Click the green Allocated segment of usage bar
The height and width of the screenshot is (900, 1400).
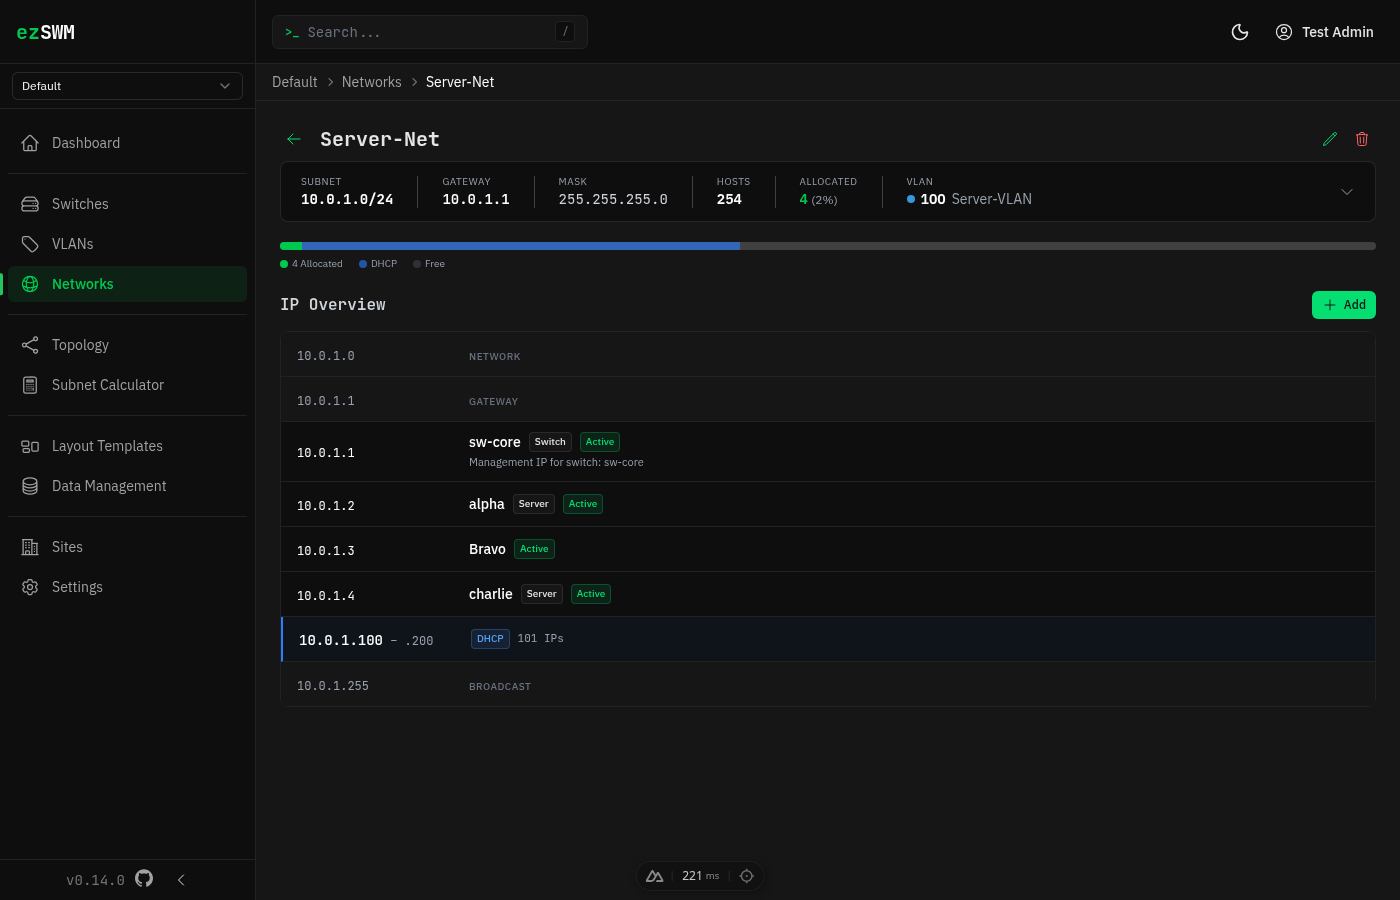pos(291,246)
